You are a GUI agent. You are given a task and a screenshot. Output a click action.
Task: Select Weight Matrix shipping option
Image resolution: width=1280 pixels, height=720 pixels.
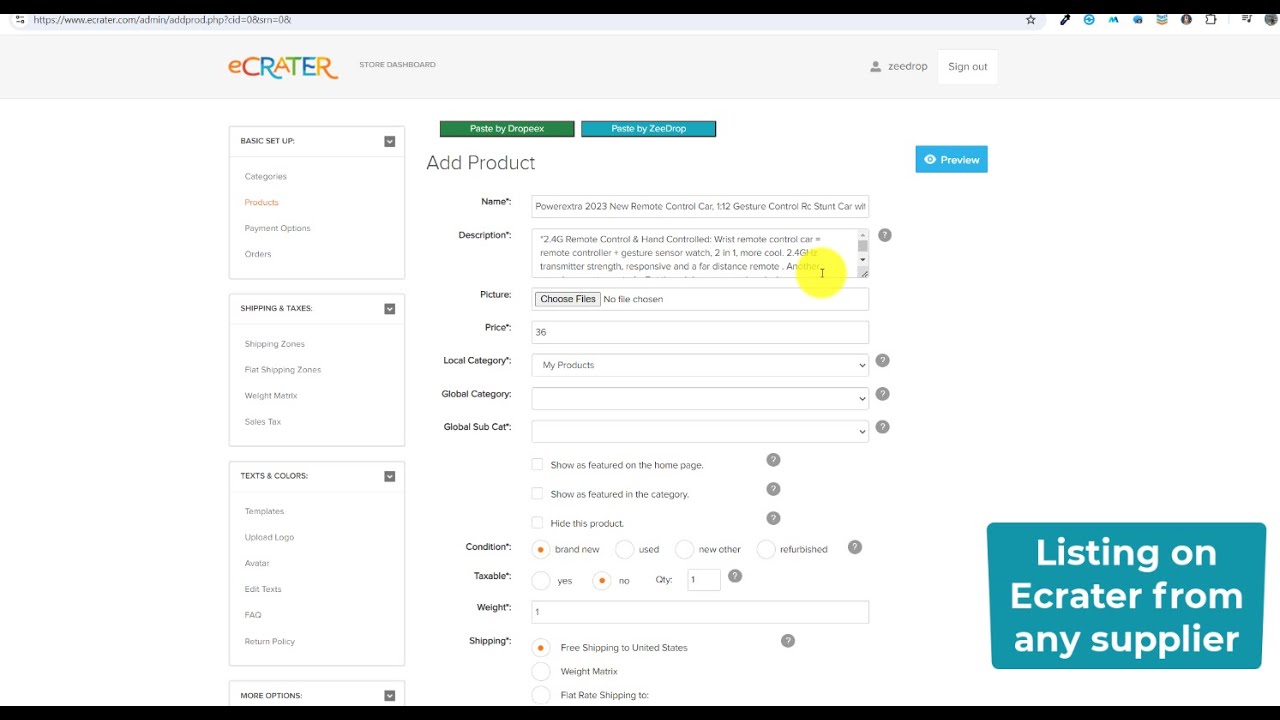(x=541, y=671)
